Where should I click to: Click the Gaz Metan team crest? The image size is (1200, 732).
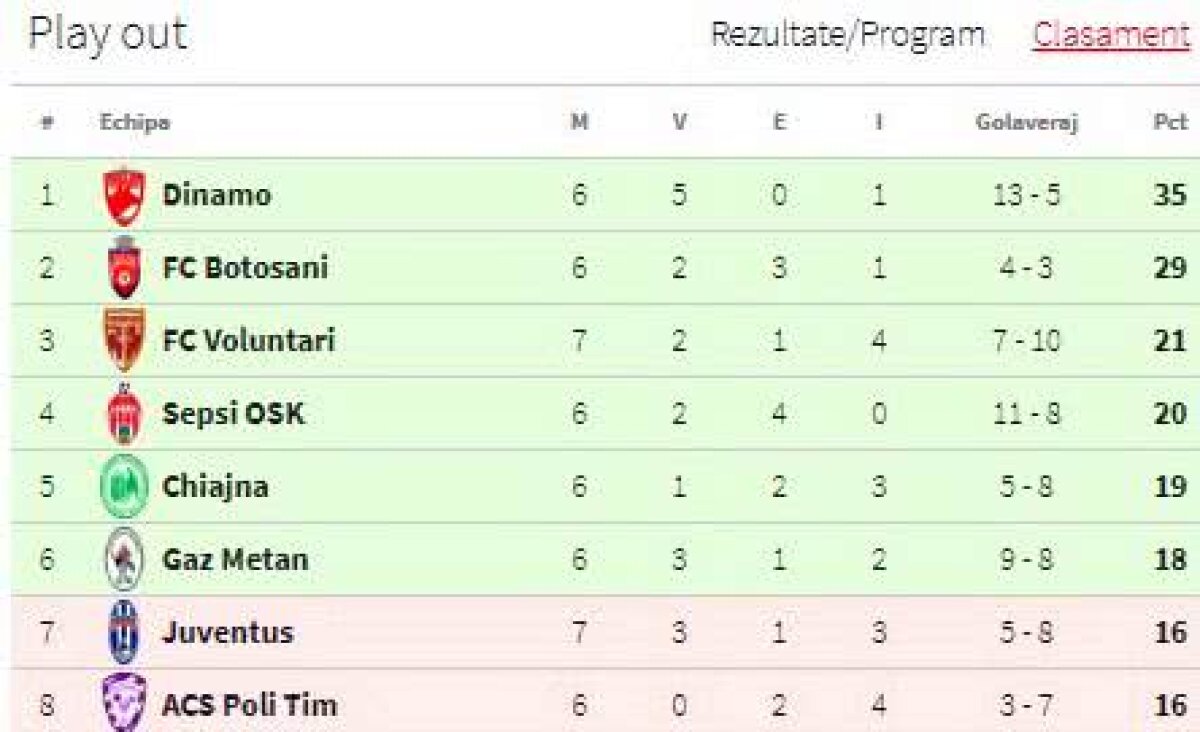[124, 560]
